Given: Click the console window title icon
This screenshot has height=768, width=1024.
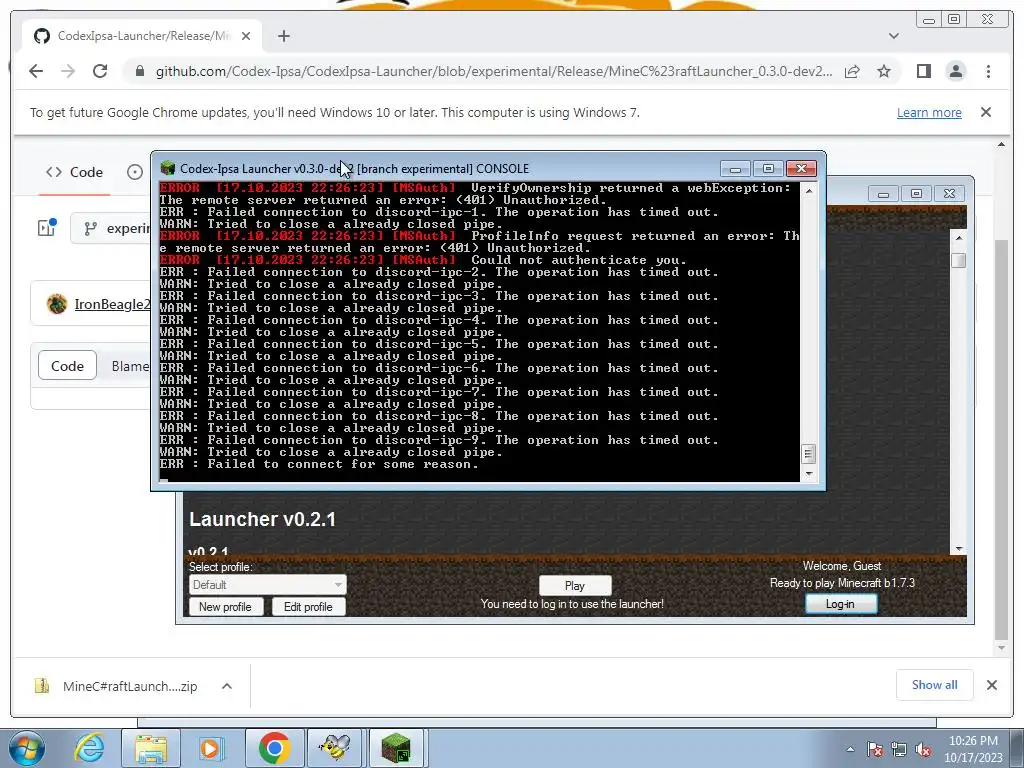Looking at the screenshot, I should pyautogui.click(x=168, y=168).
